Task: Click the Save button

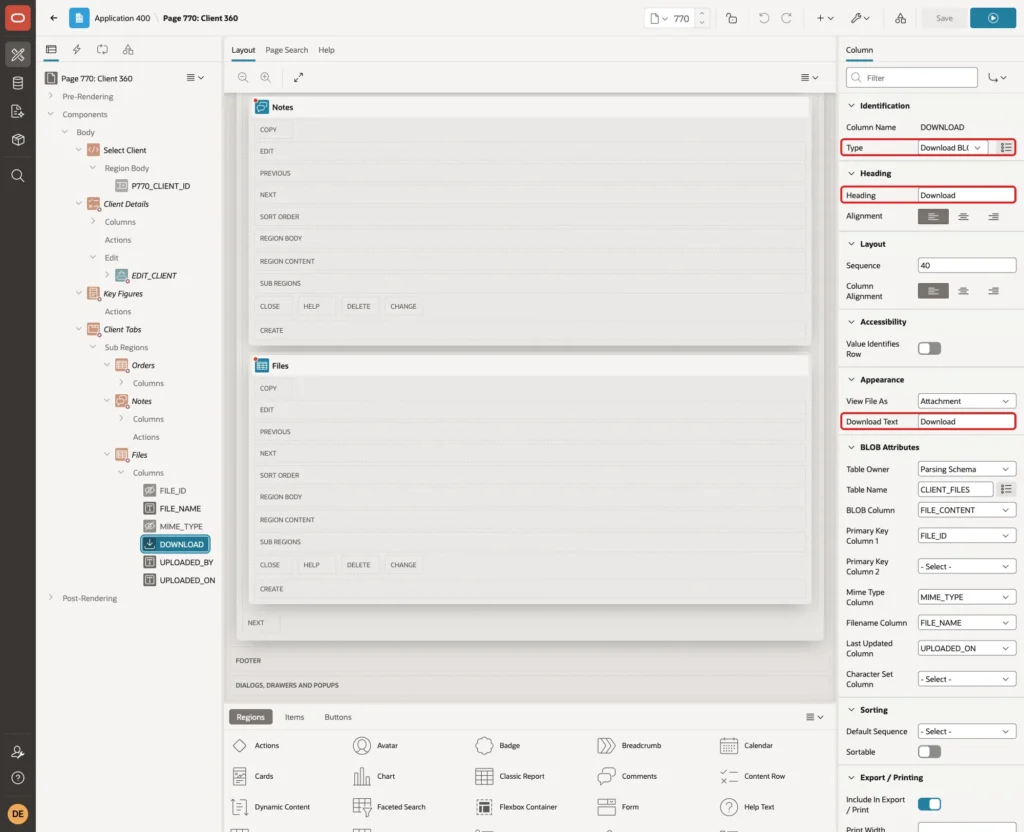Action: tap(944, 18)
